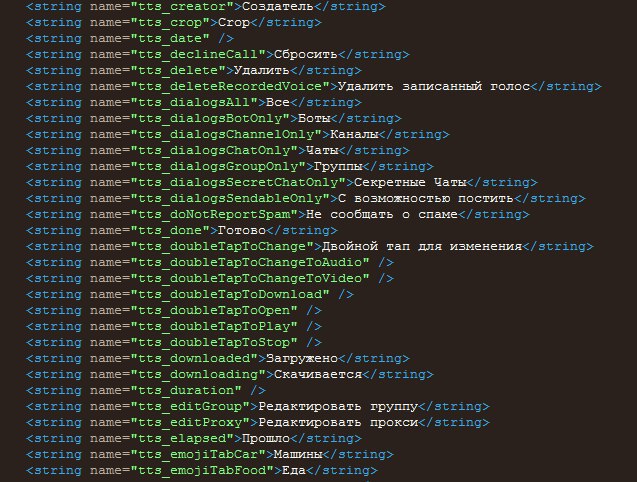Image resolution: width=637 pixels, height=482 pixels.
Task: Click the name "tts_deleteRecordedVoice"
Action: pyautogui.click(x=230, y=87)
